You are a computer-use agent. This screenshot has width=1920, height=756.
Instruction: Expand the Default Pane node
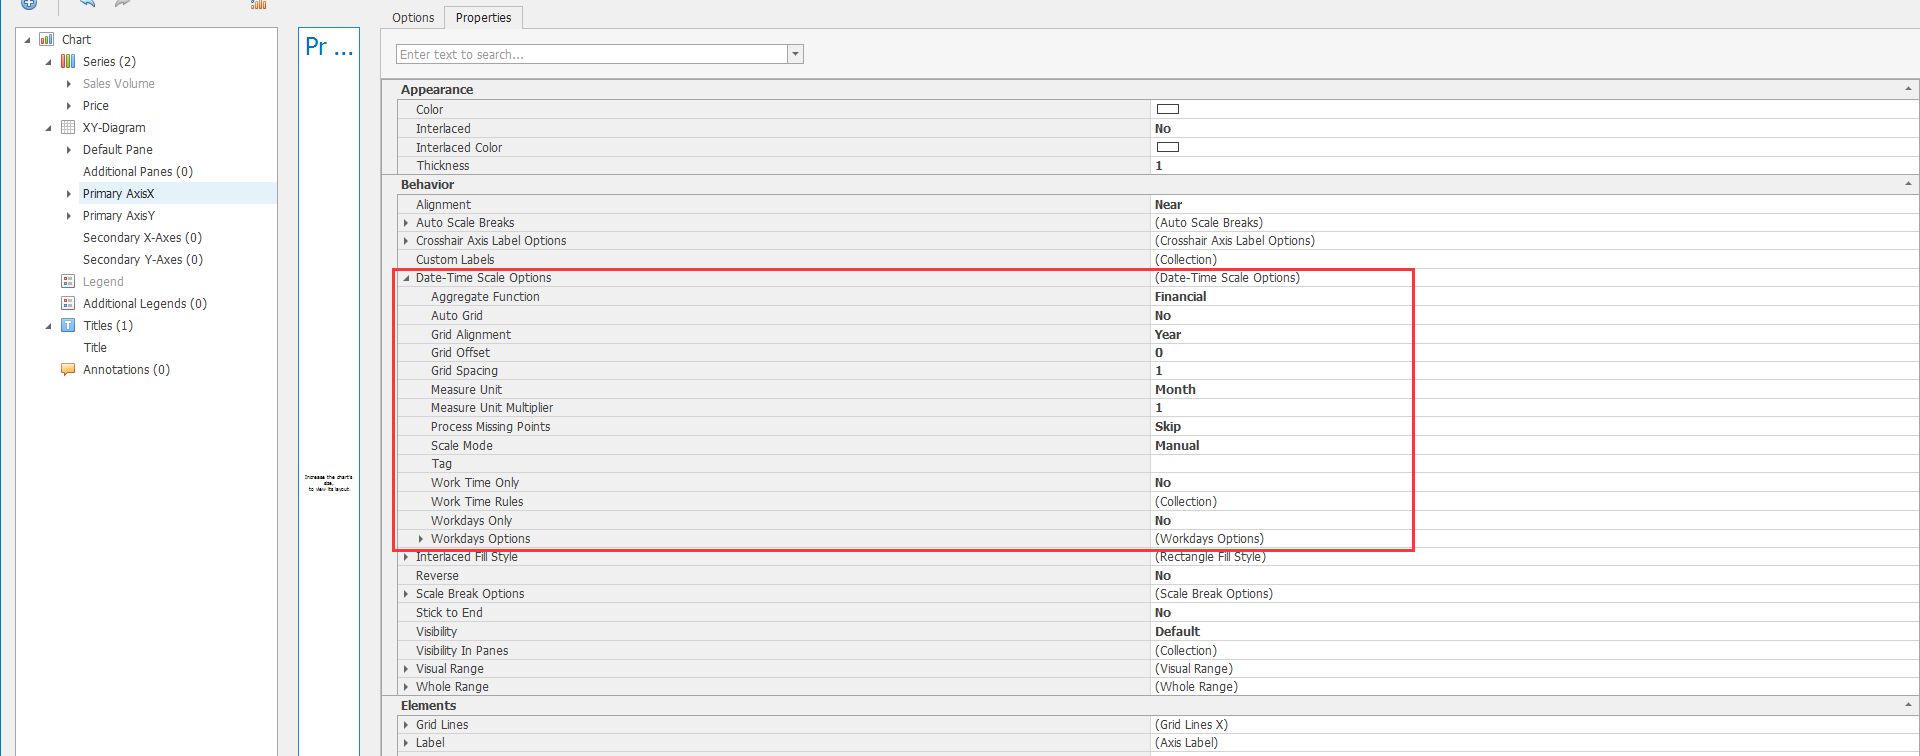point(69,150)
